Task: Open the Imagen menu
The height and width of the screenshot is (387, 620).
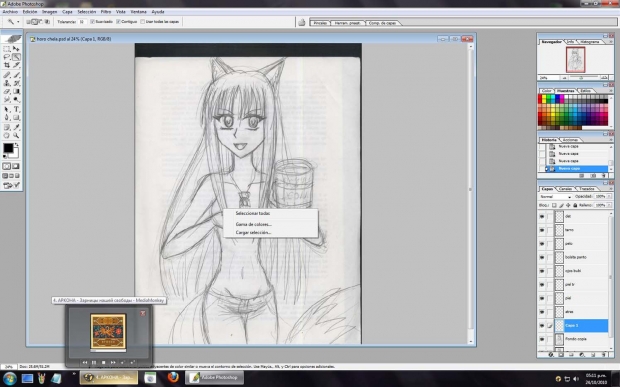Action: [x=49, y=12]
